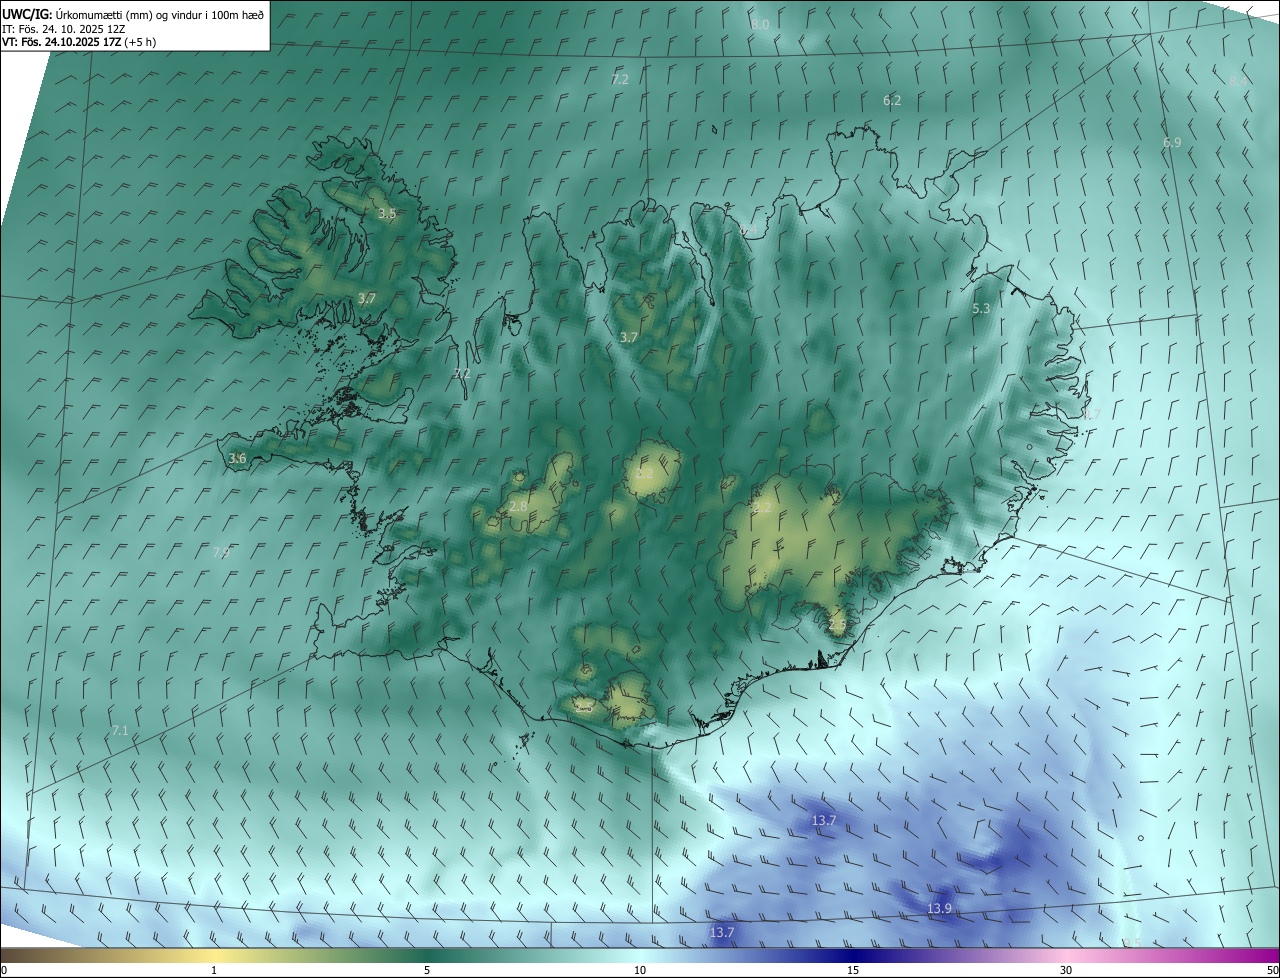Click the 8.0 value label

760,24
